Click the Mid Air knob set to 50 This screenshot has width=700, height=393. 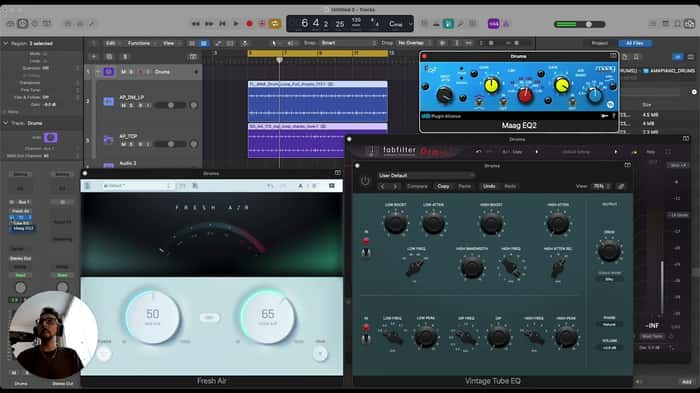[x=152, y=316]
